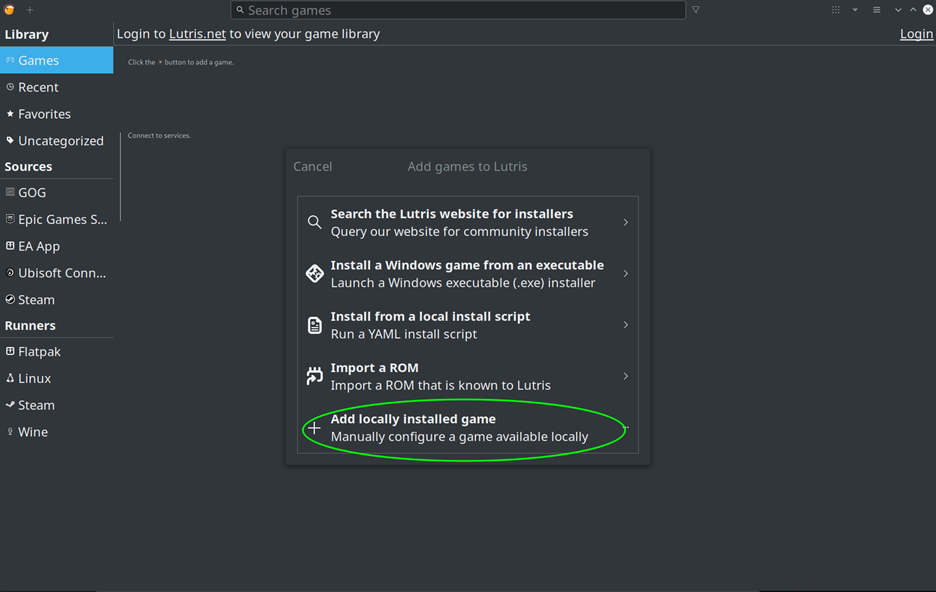Click inside the Search games field
This screenshot has height=592, width=936.
click(x=458, y=10)
